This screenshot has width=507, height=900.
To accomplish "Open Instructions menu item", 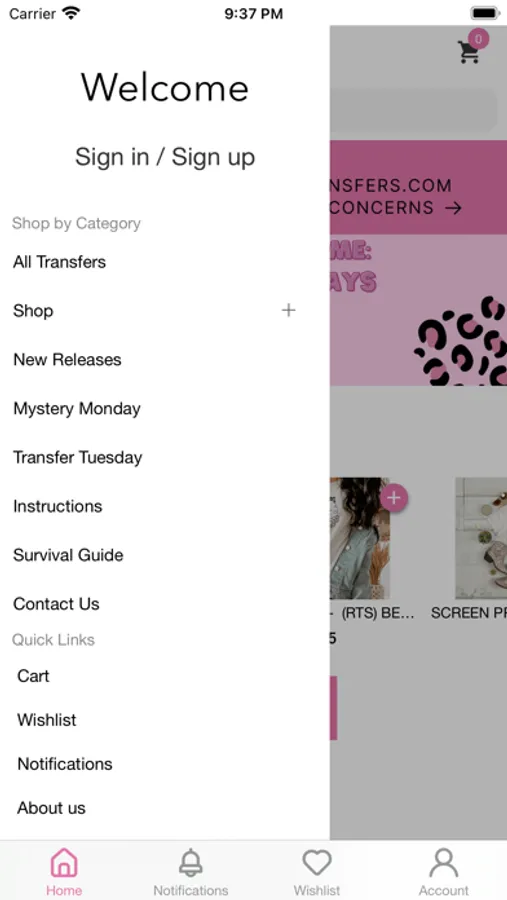I will 57,506.
